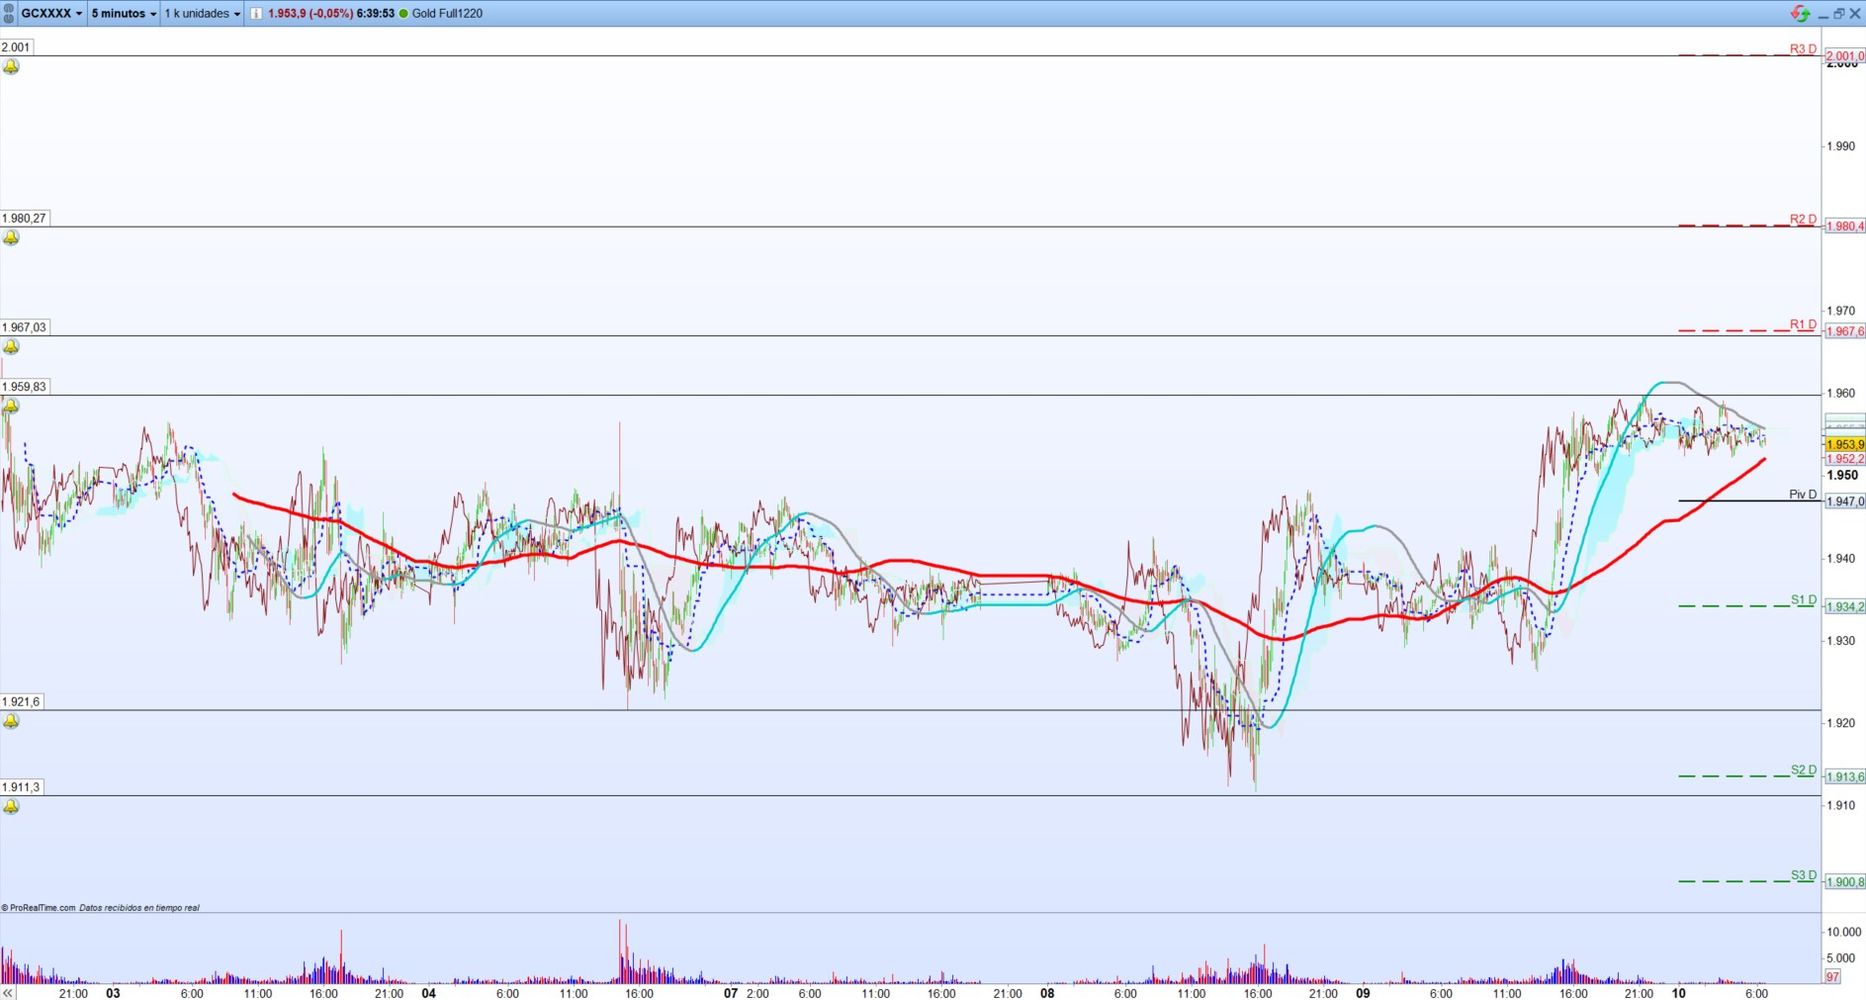
Task: Restore the chart window size
Action: point(1838,13)
